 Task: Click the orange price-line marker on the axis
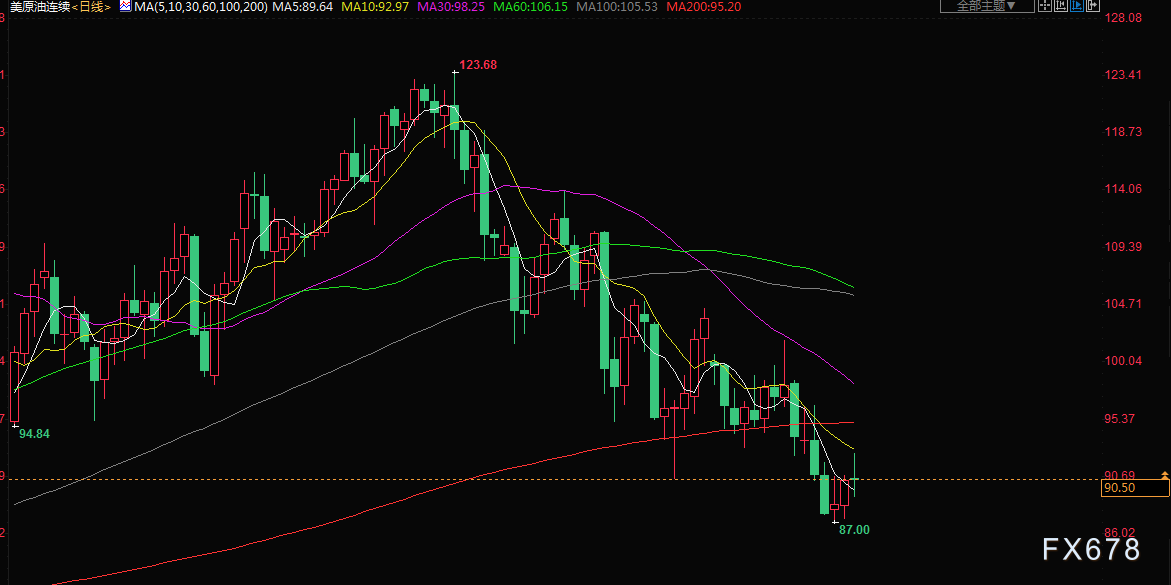click(1164, 475)
